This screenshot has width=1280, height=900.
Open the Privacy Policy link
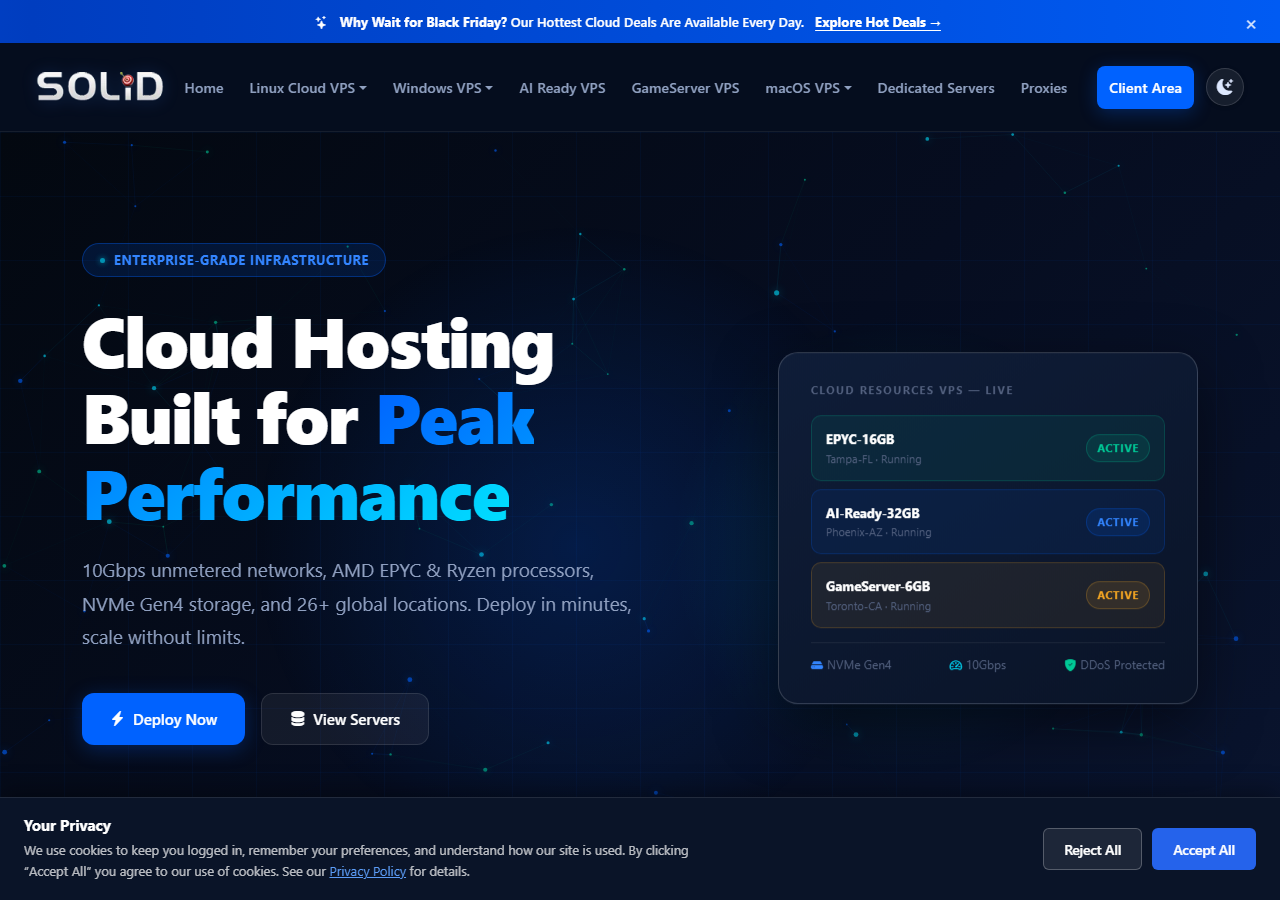[x=368, y=871]
